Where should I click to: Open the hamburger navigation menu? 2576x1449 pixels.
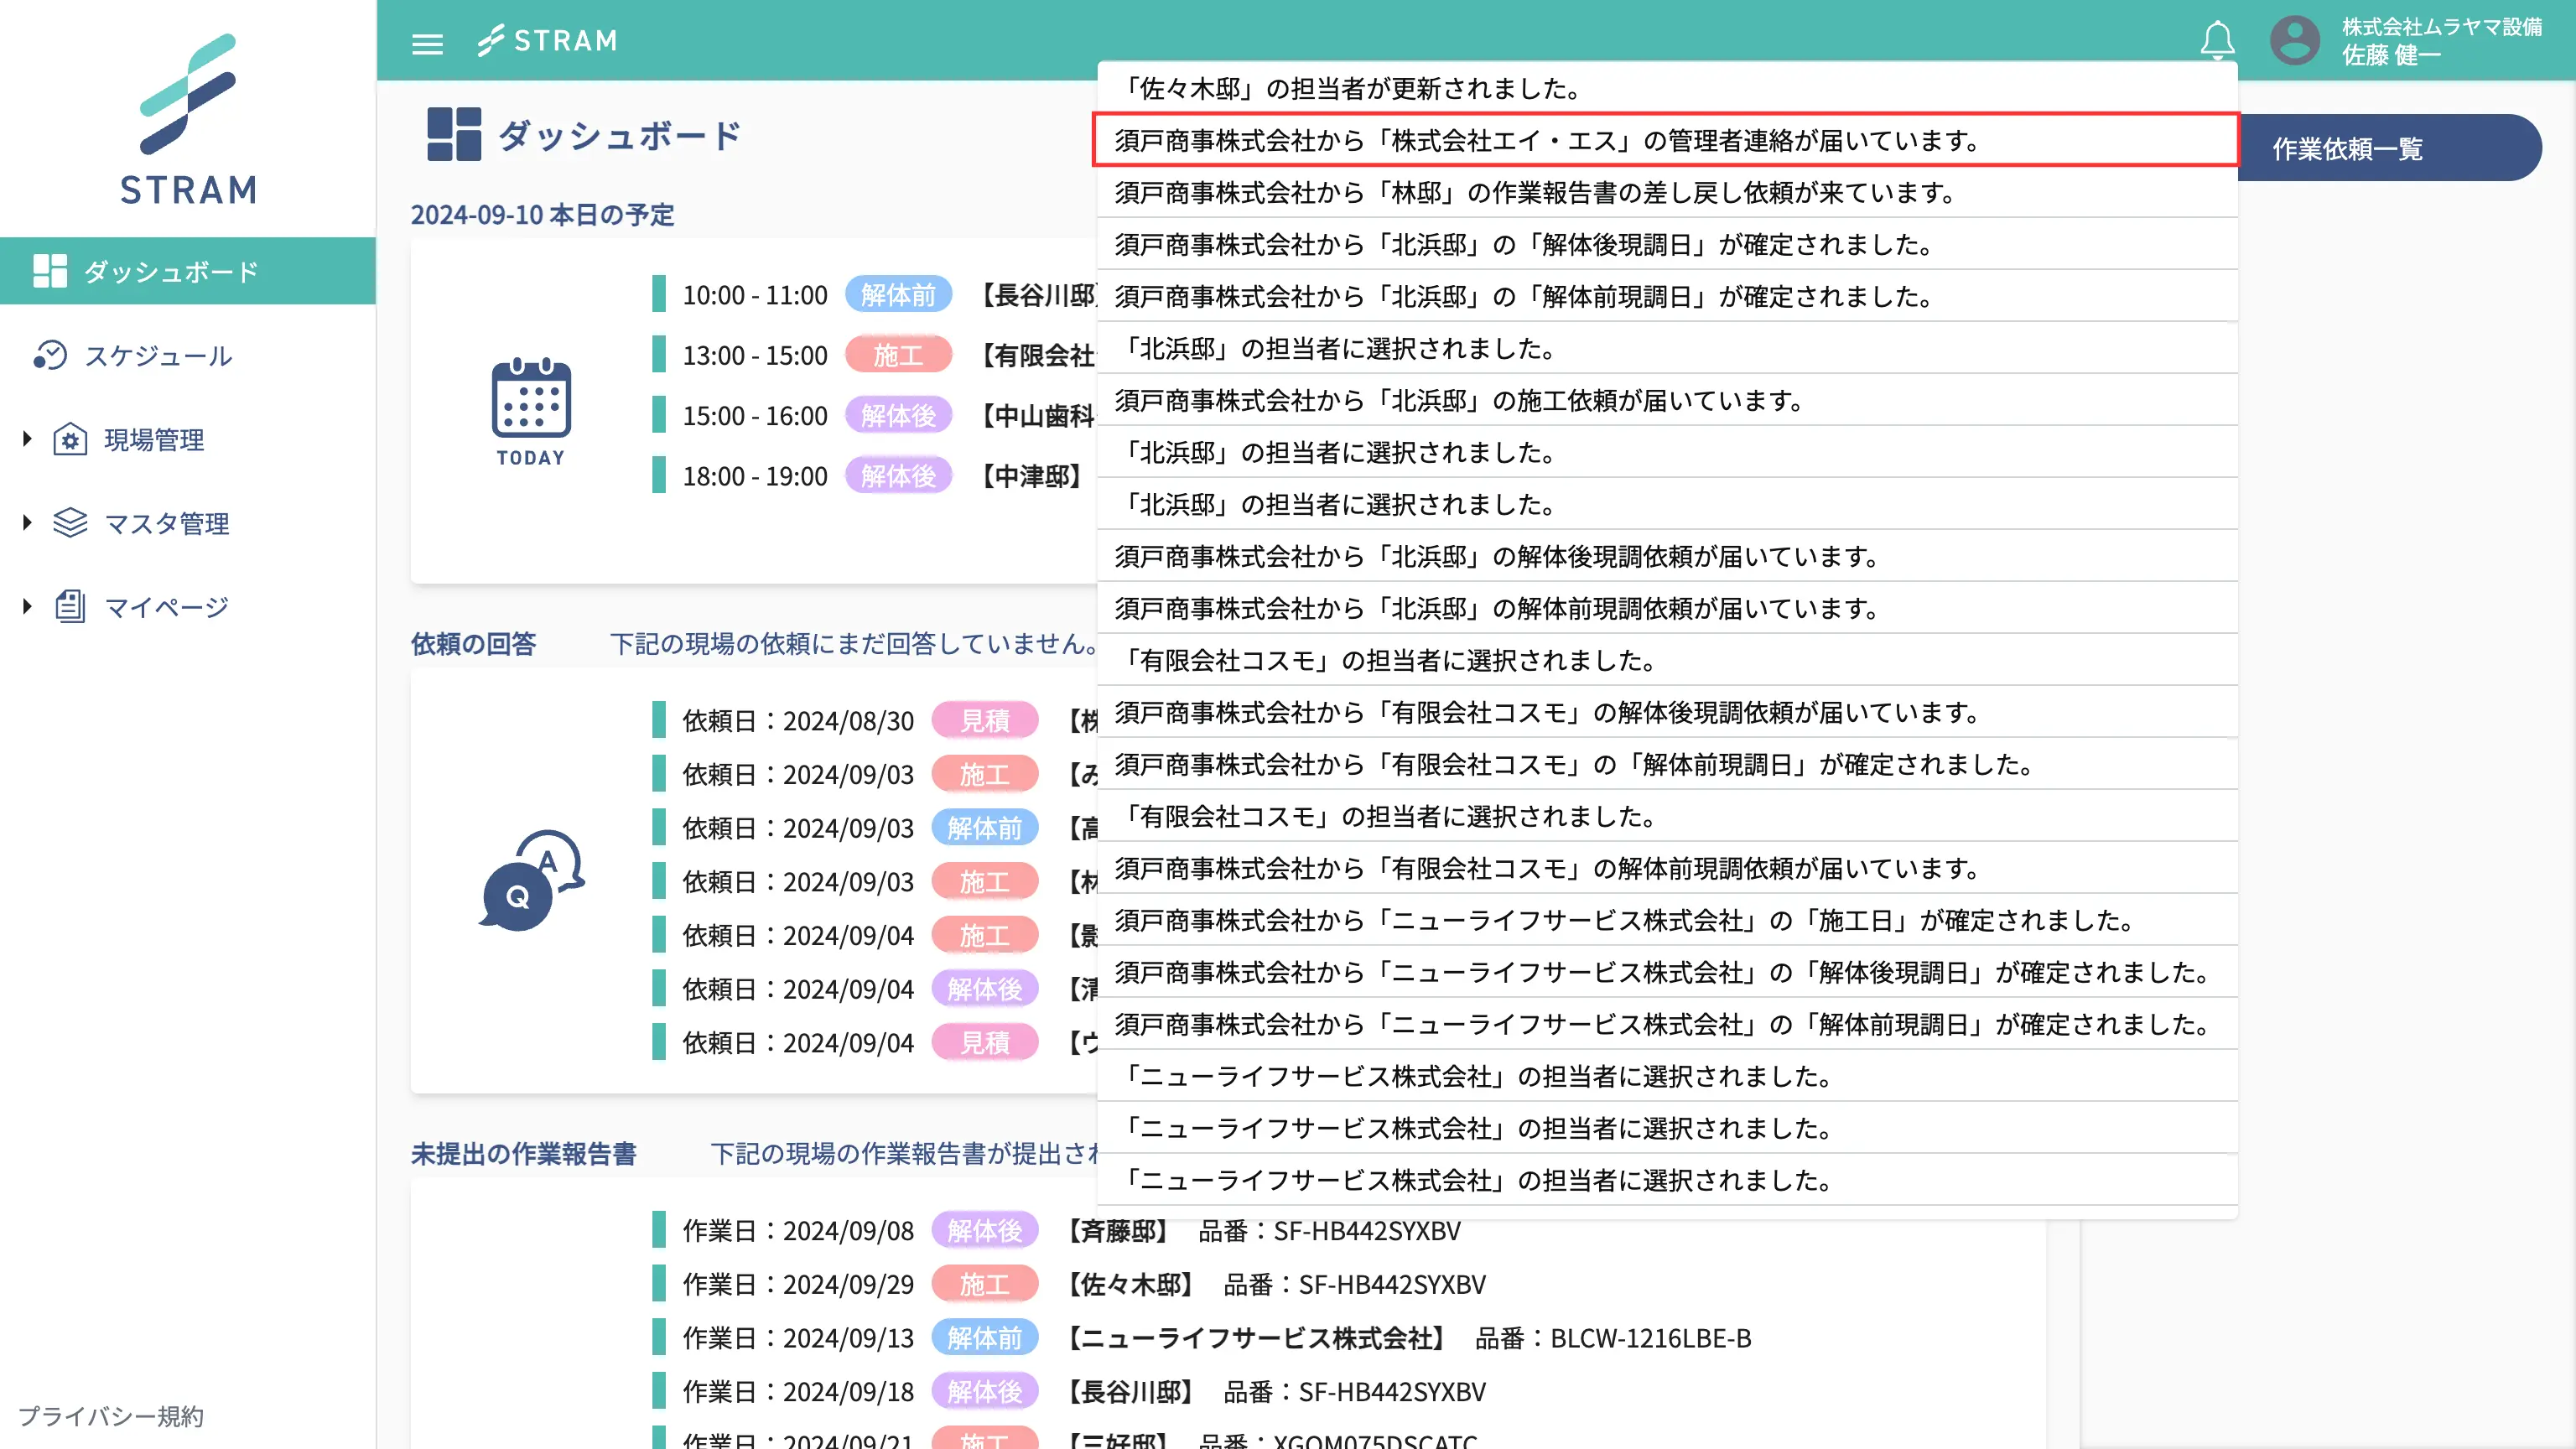point(427,43)
